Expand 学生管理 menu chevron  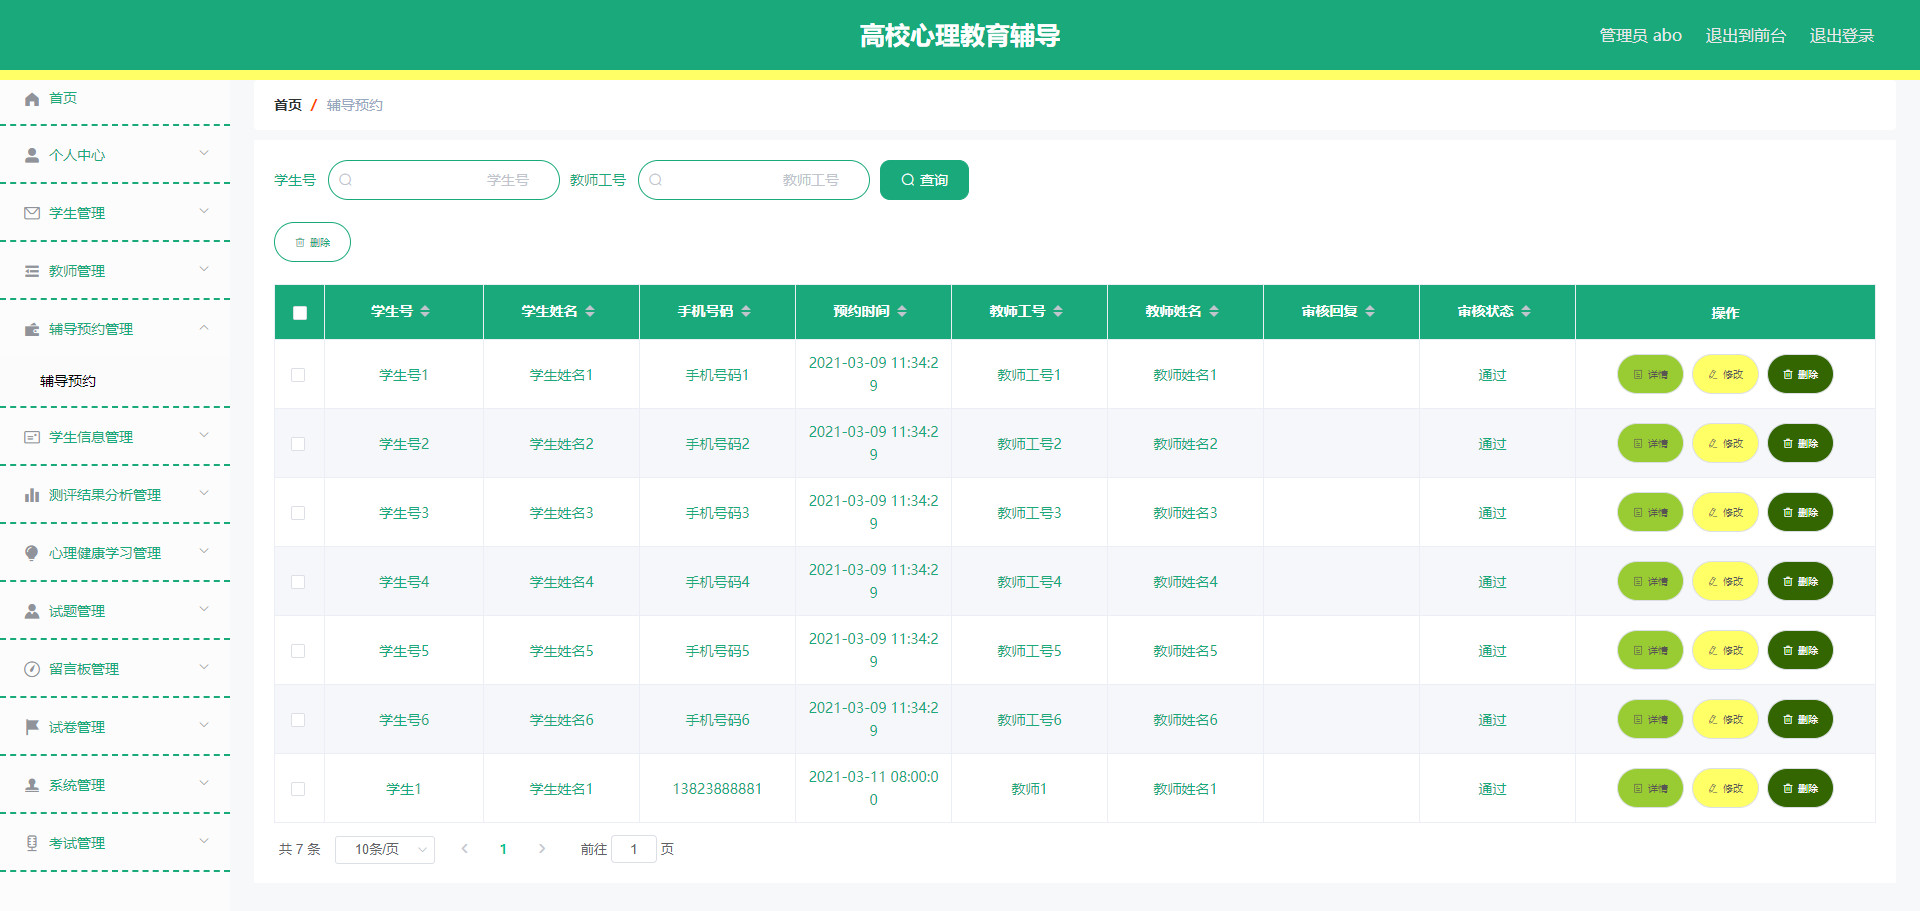click(204, 211)
